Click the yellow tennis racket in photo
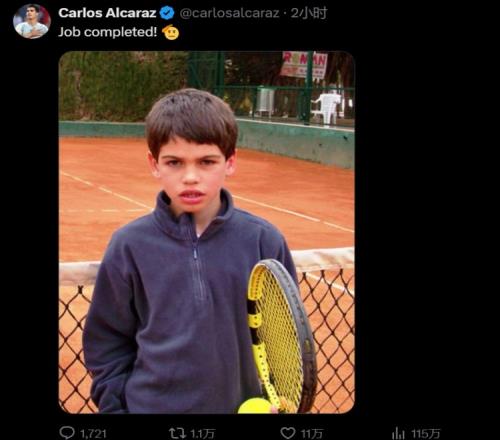 [x=282, y=335]
